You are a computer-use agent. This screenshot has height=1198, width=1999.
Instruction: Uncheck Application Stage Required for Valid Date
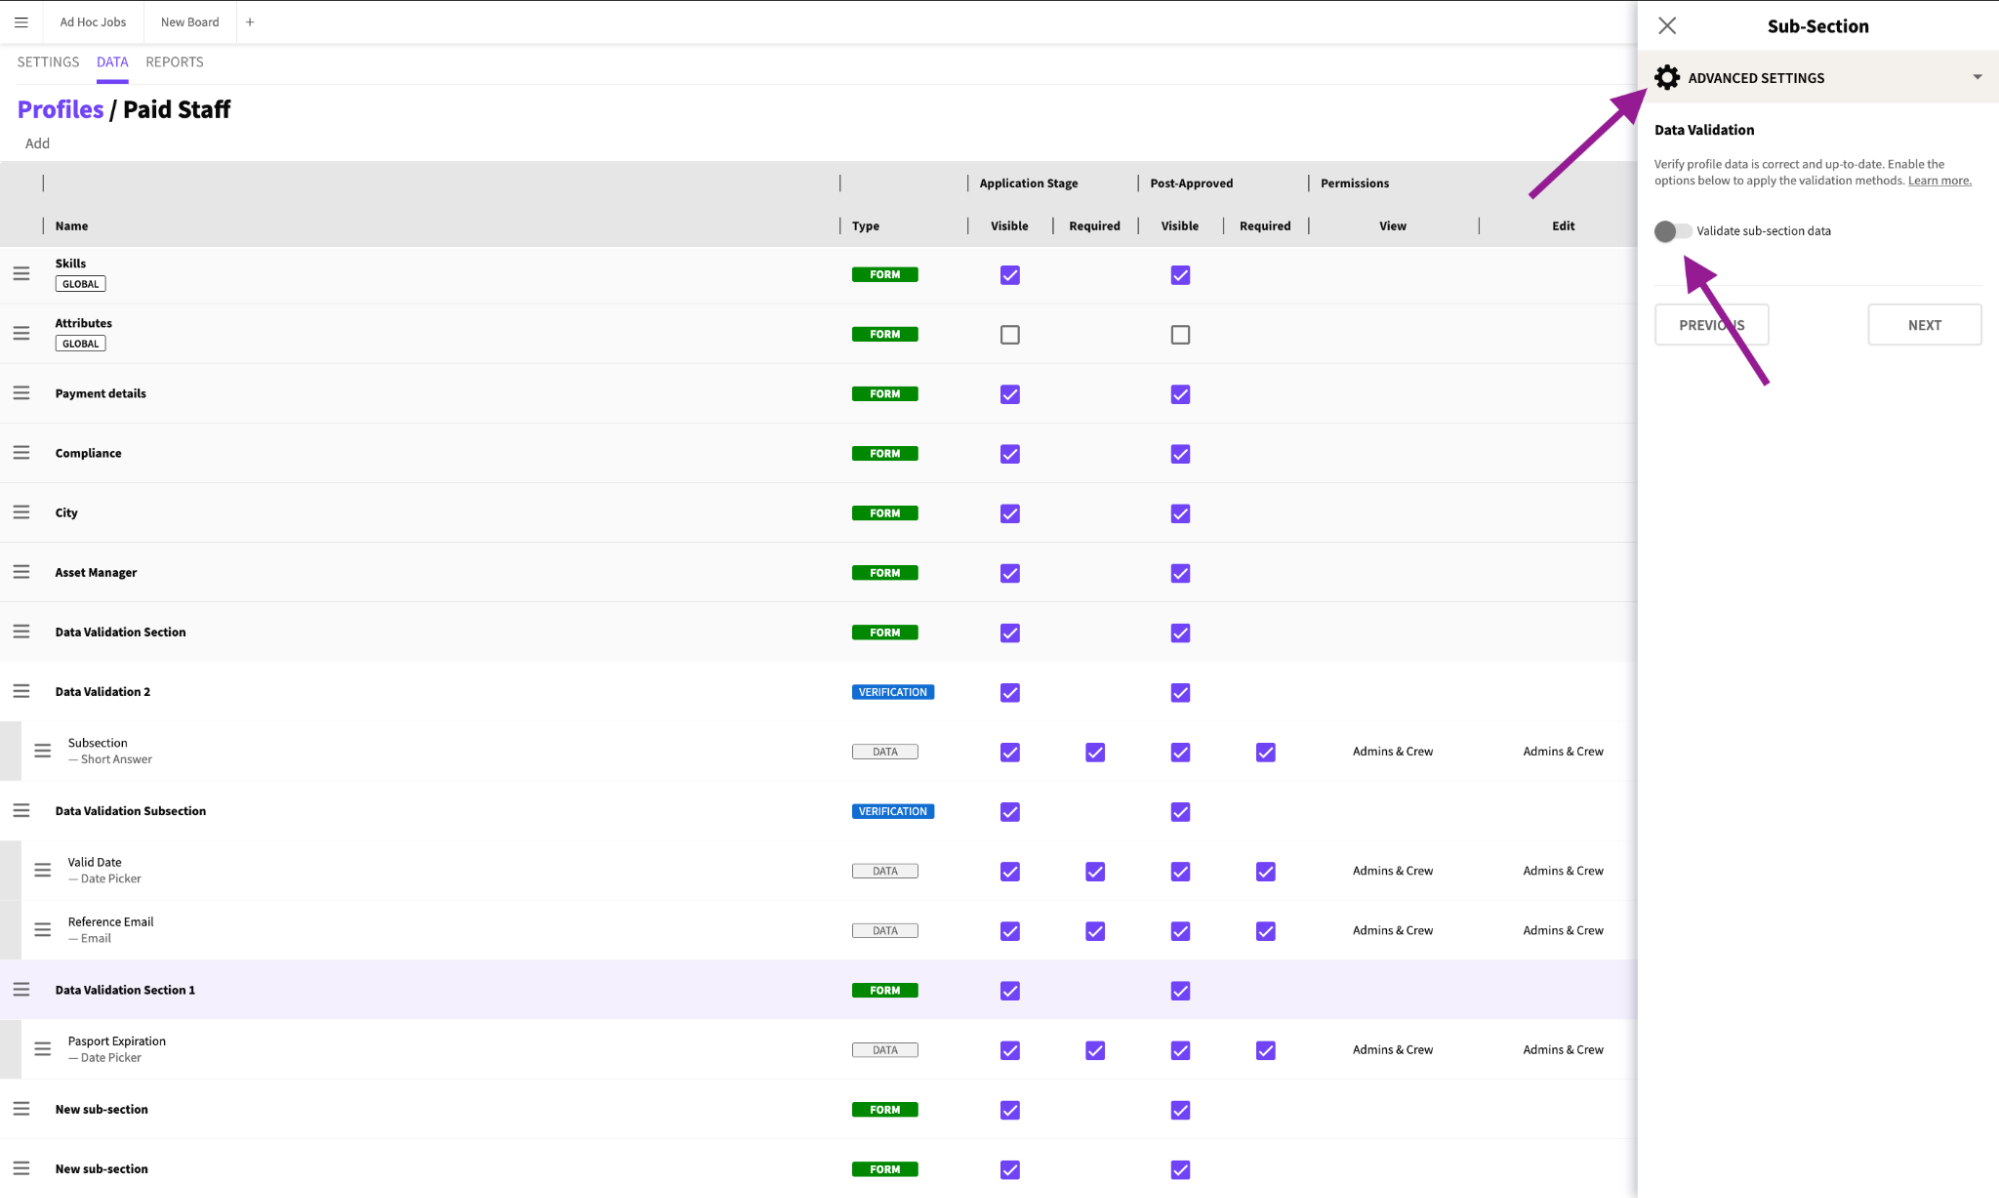1095,871
